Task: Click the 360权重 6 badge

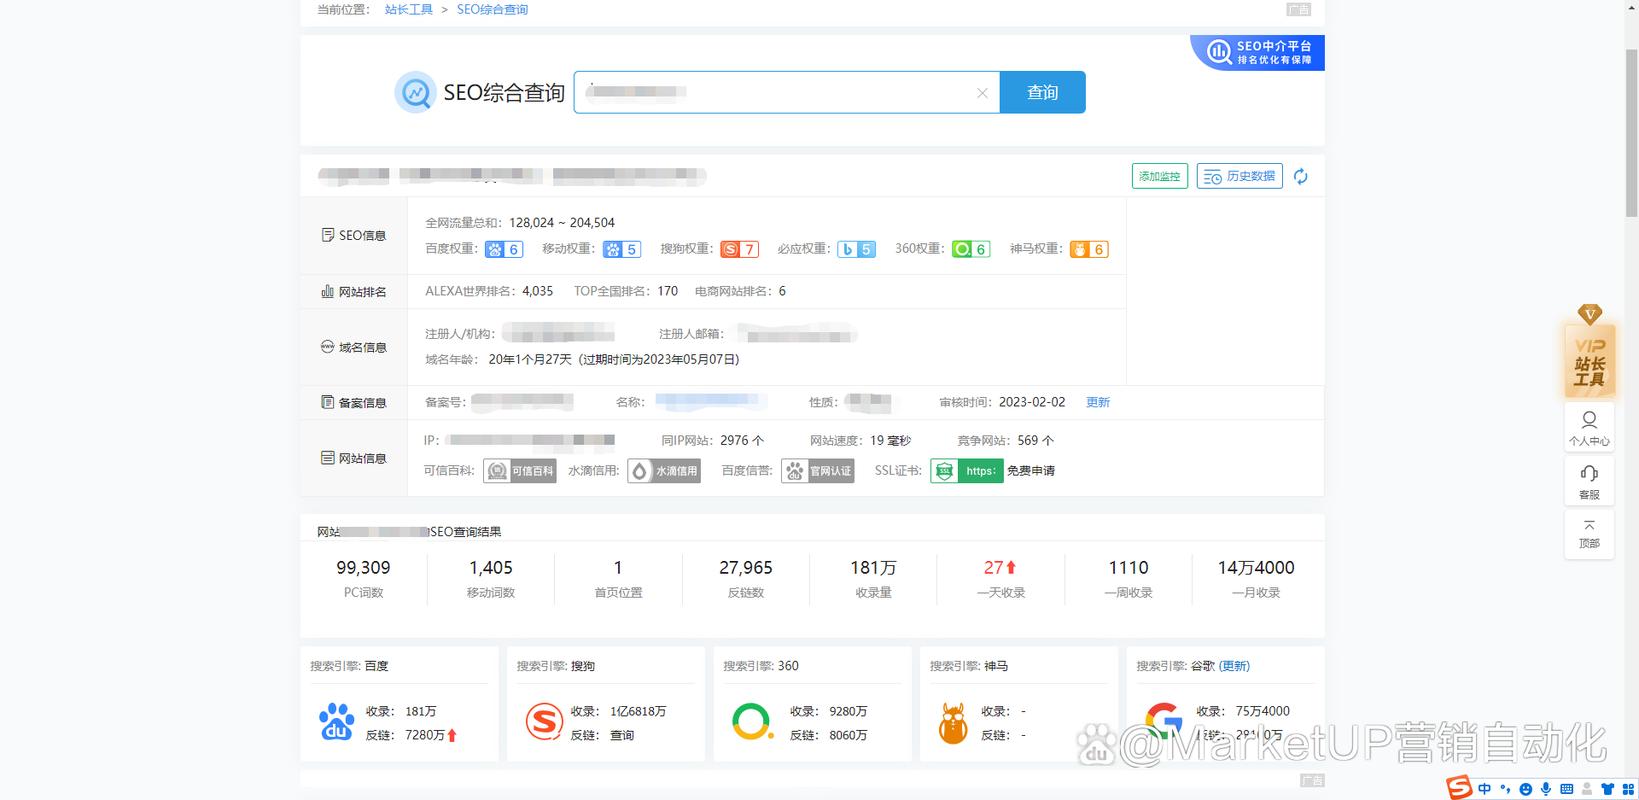Action: 971,249
